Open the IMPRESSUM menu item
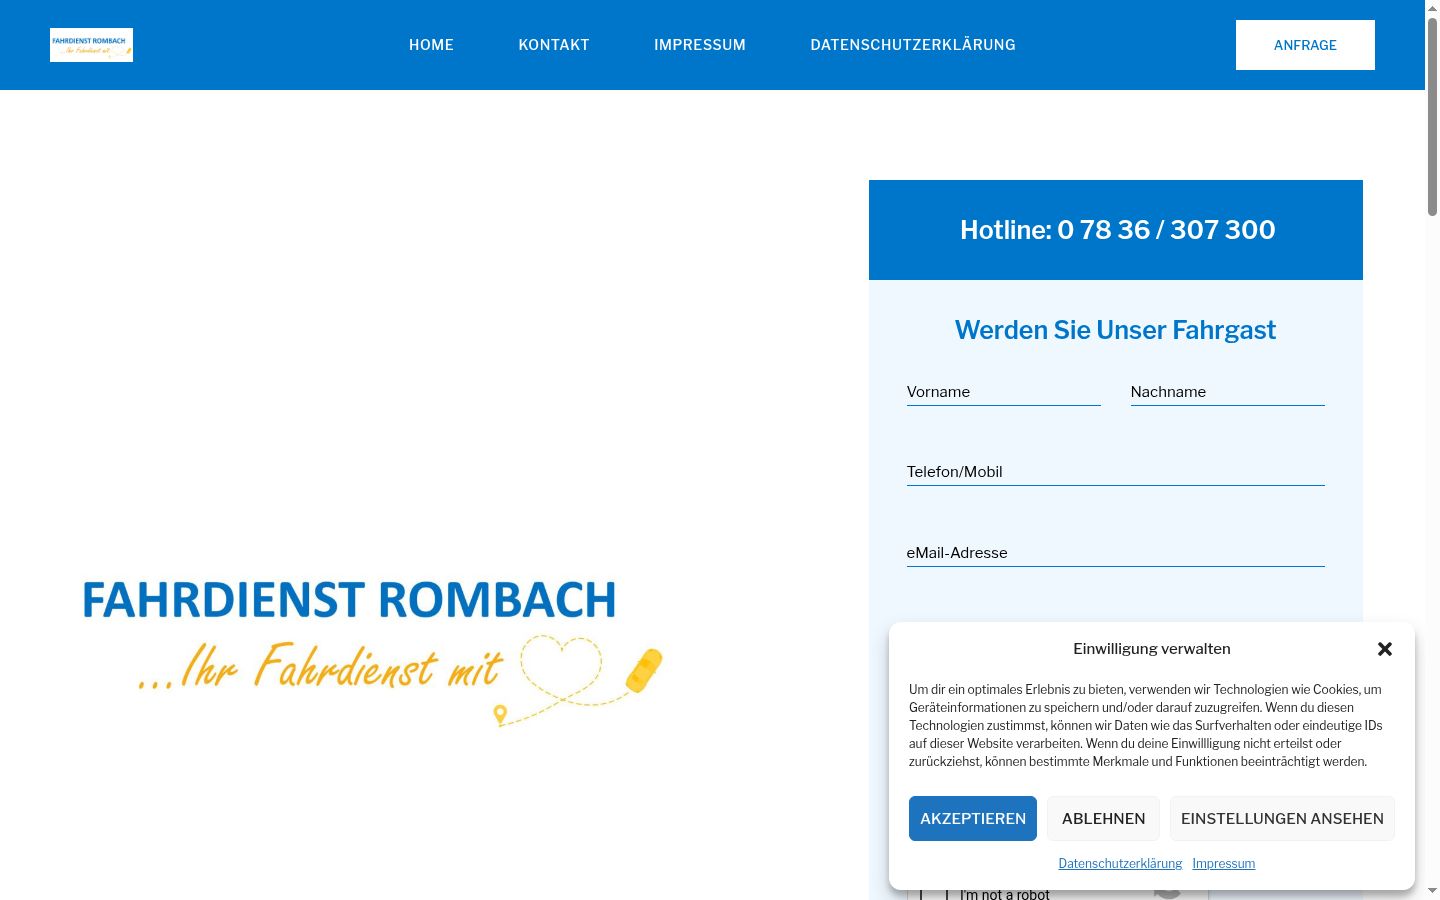The width and height of the screenshot is (1440, 900). pos(700,45)
